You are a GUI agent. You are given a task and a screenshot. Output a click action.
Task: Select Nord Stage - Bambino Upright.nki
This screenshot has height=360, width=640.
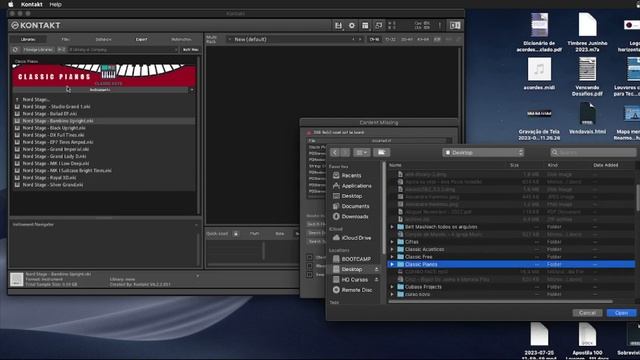(x=58, y=121)
